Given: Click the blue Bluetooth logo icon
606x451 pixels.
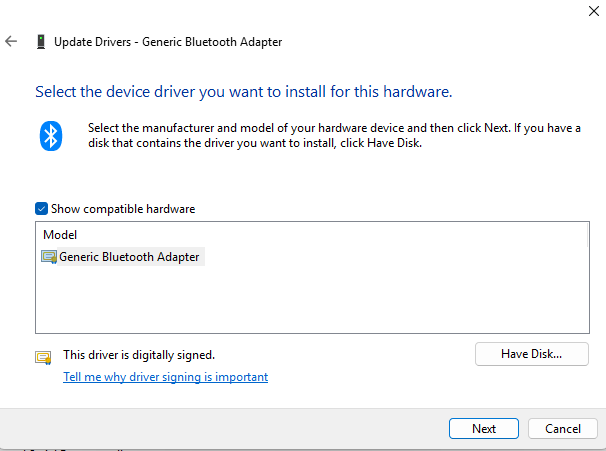Looking at the screenshot, I should (51, 136).
